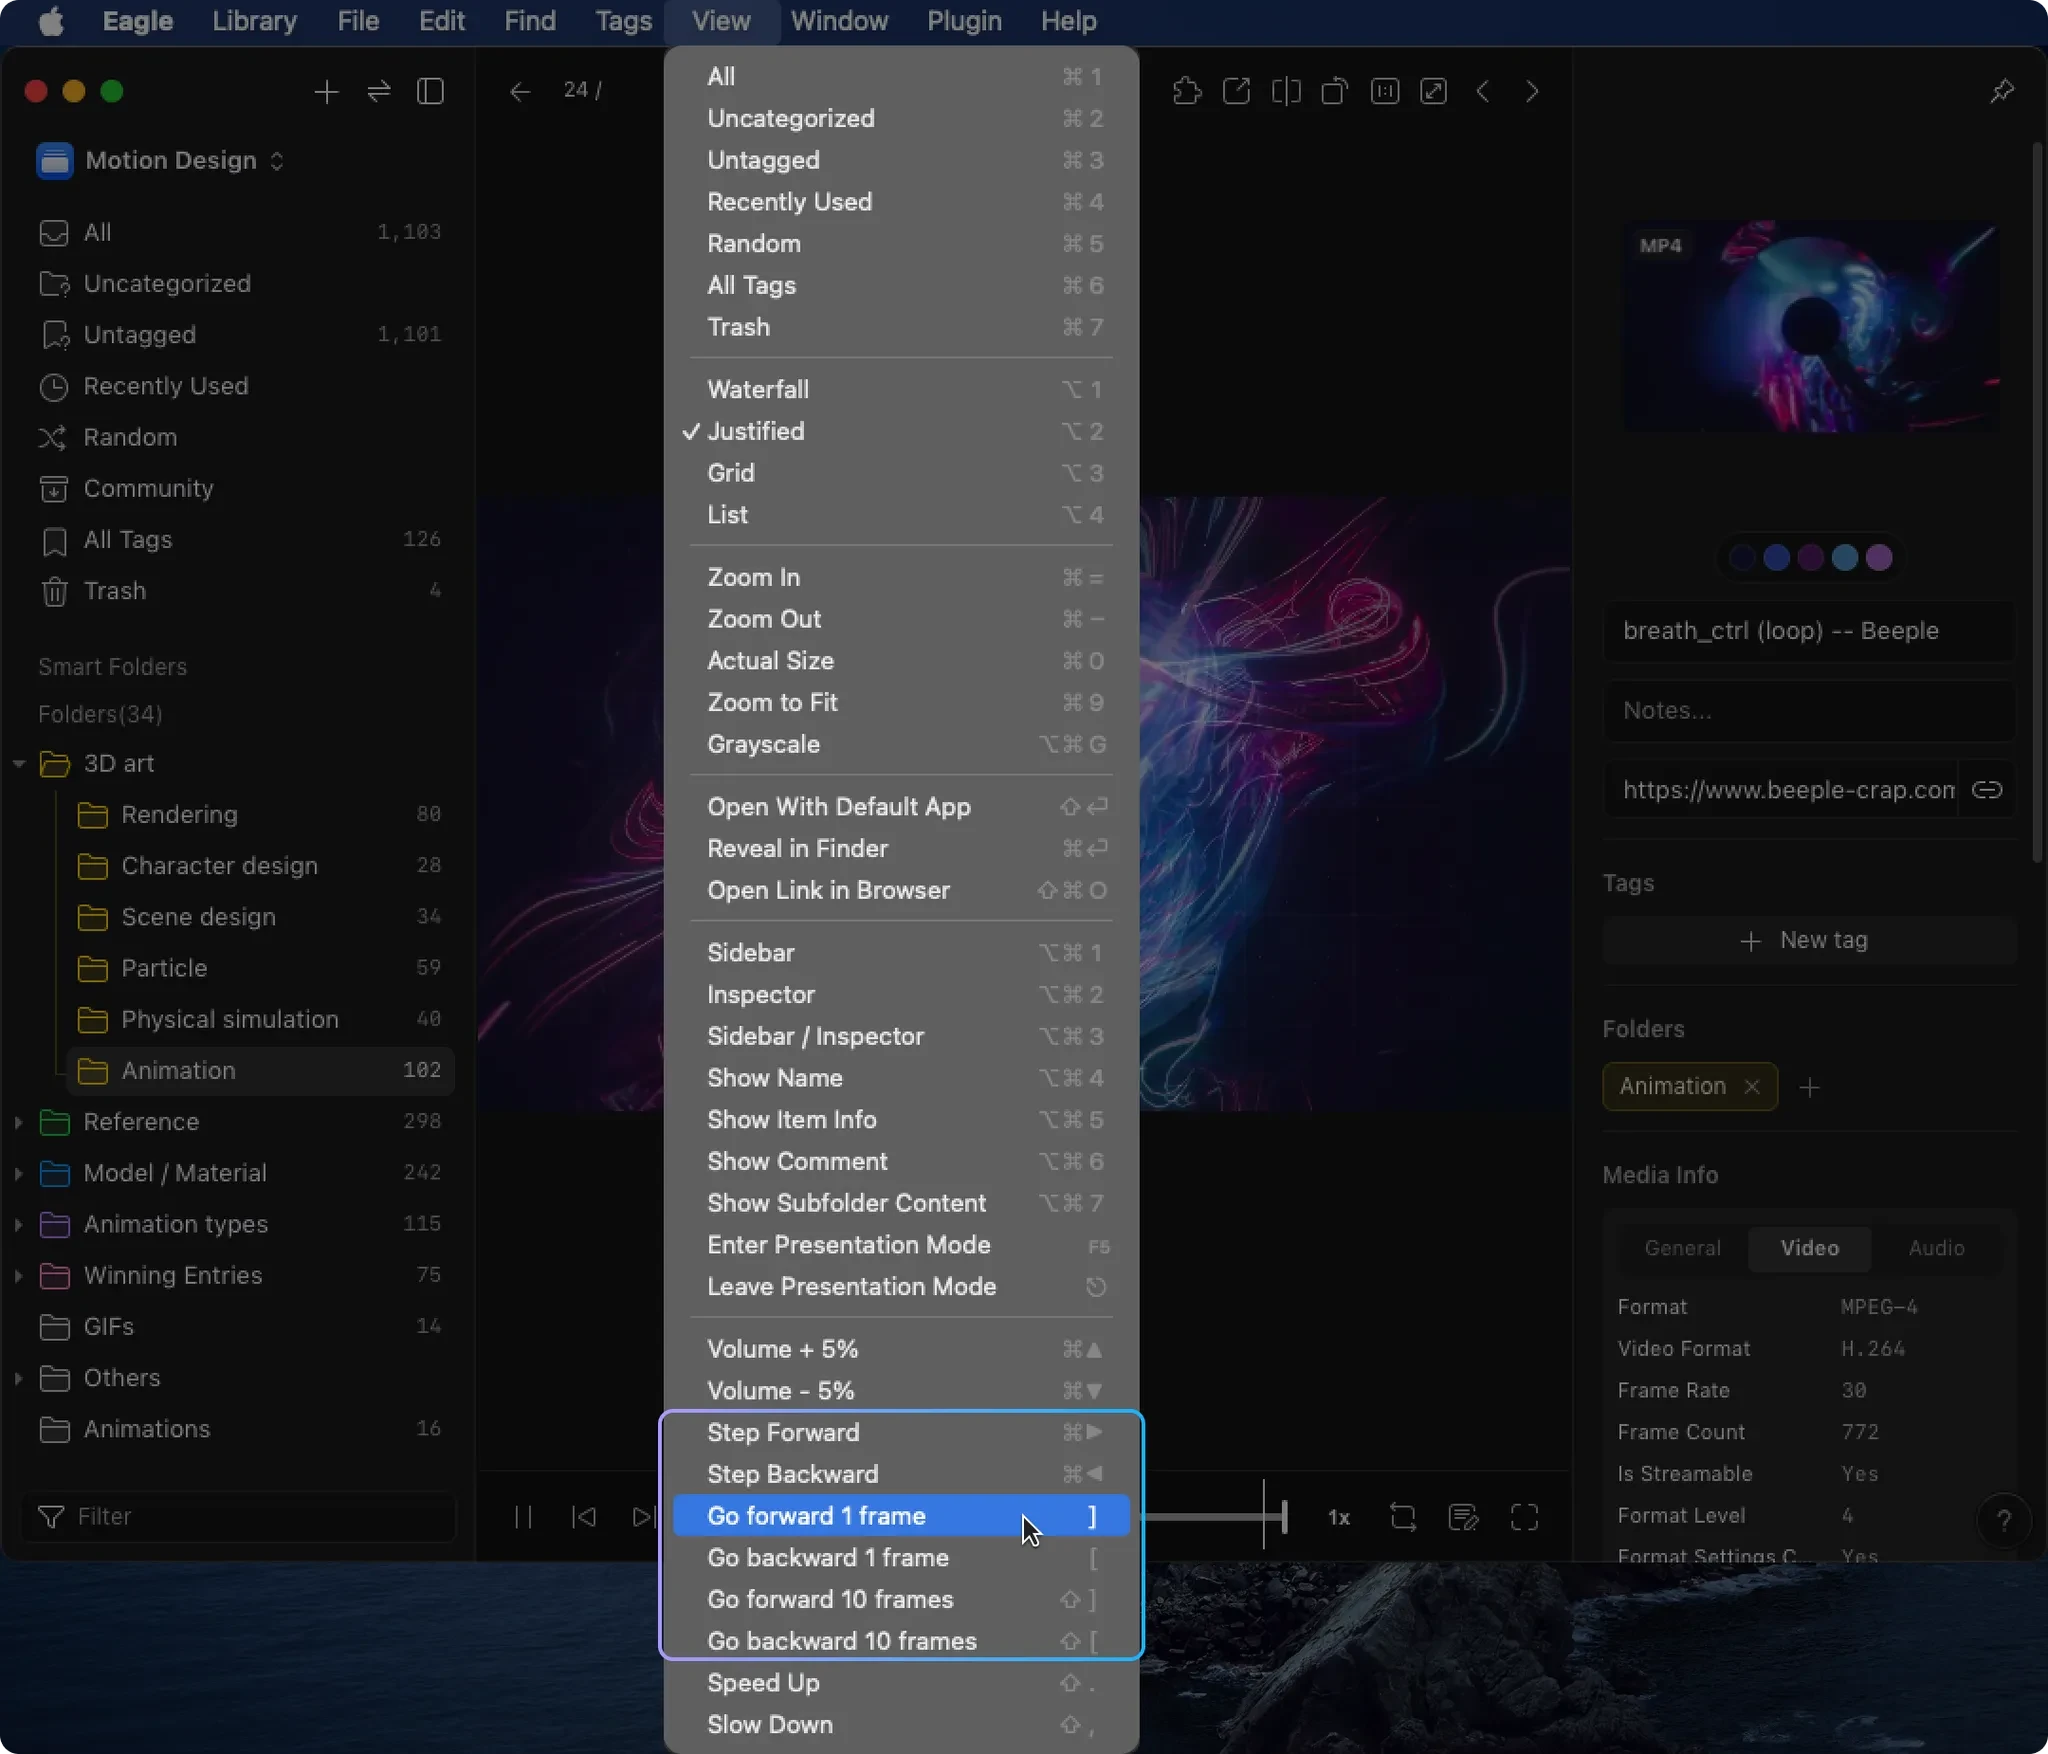Go back using the left arrow icon
The height and width of the screenshot is (1754, 2048).
[x=519, y=92]
